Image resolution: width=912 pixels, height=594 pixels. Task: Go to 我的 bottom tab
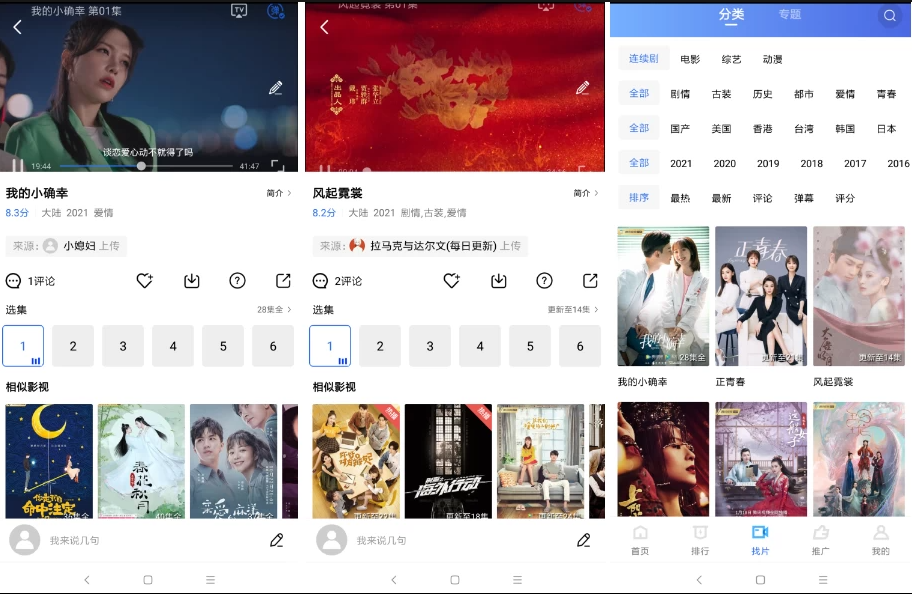[881, 540]
